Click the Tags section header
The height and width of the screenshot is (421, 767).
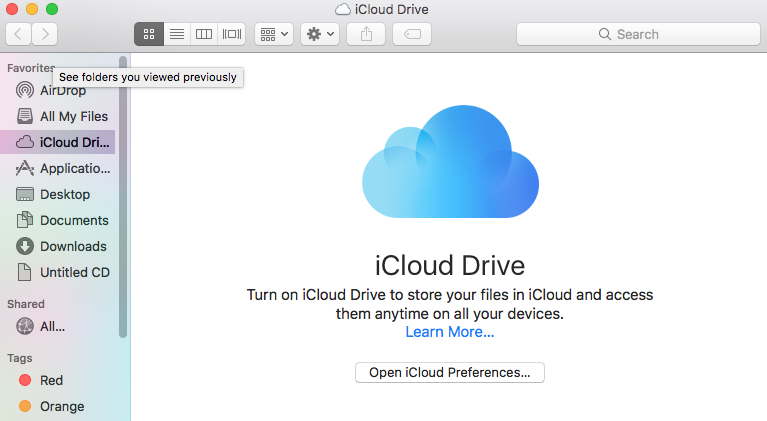(x=20, y=358)
